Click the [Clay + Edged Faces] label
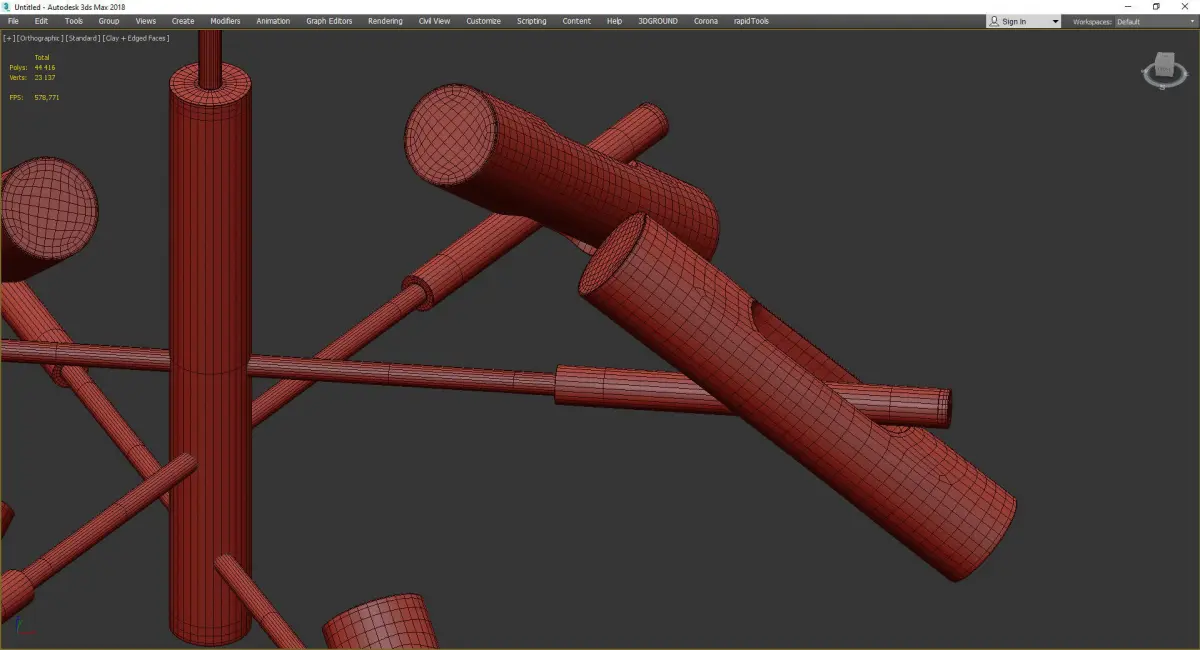The image size is (1200, 650). (x=135, y=38)
